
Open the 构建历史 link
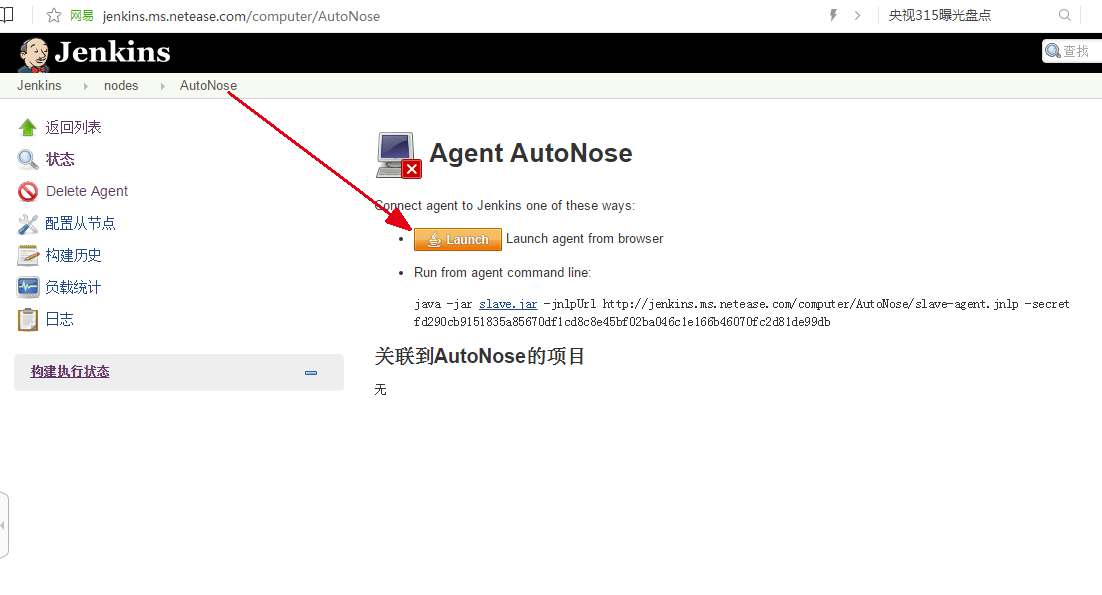73,255
